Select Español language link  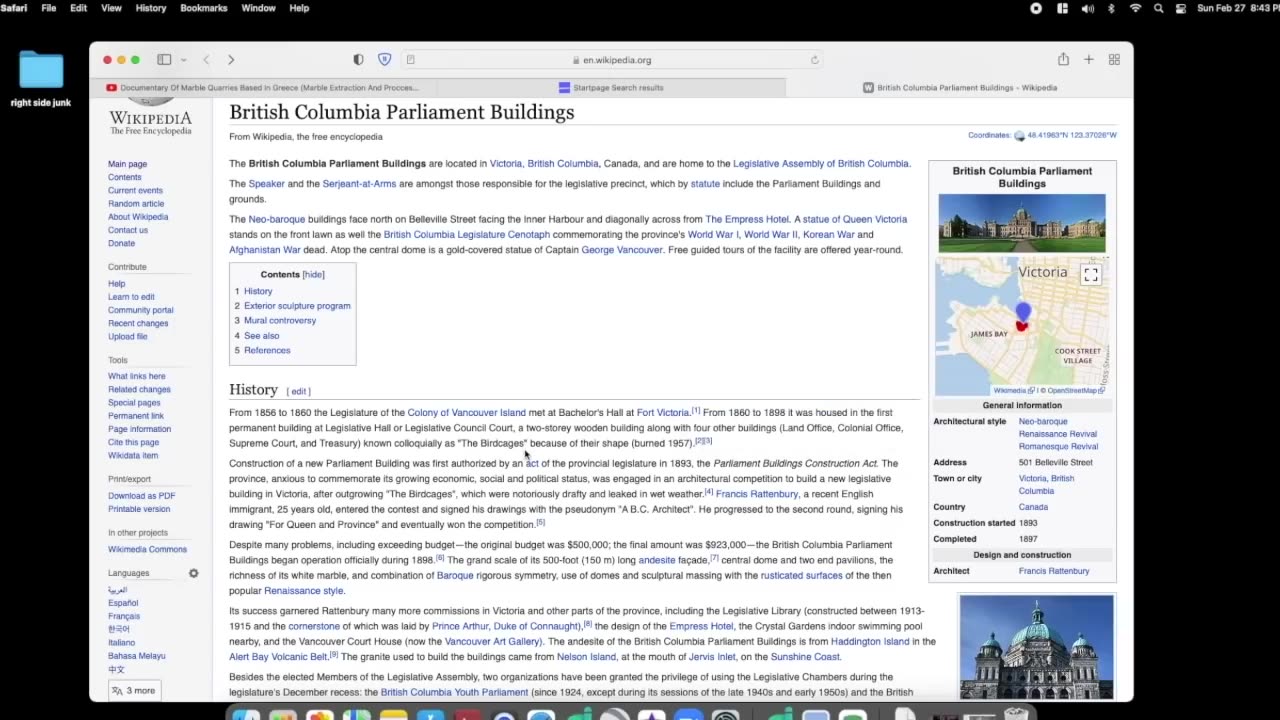[123, 603]
